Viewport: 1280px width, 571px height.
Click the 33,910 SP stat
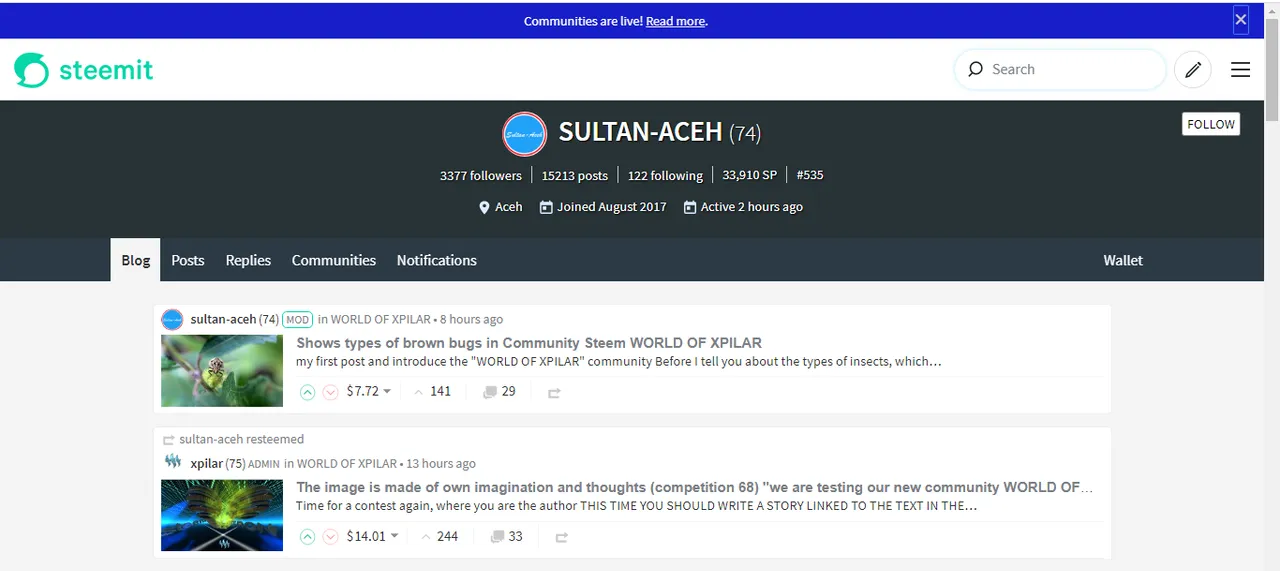750,175
